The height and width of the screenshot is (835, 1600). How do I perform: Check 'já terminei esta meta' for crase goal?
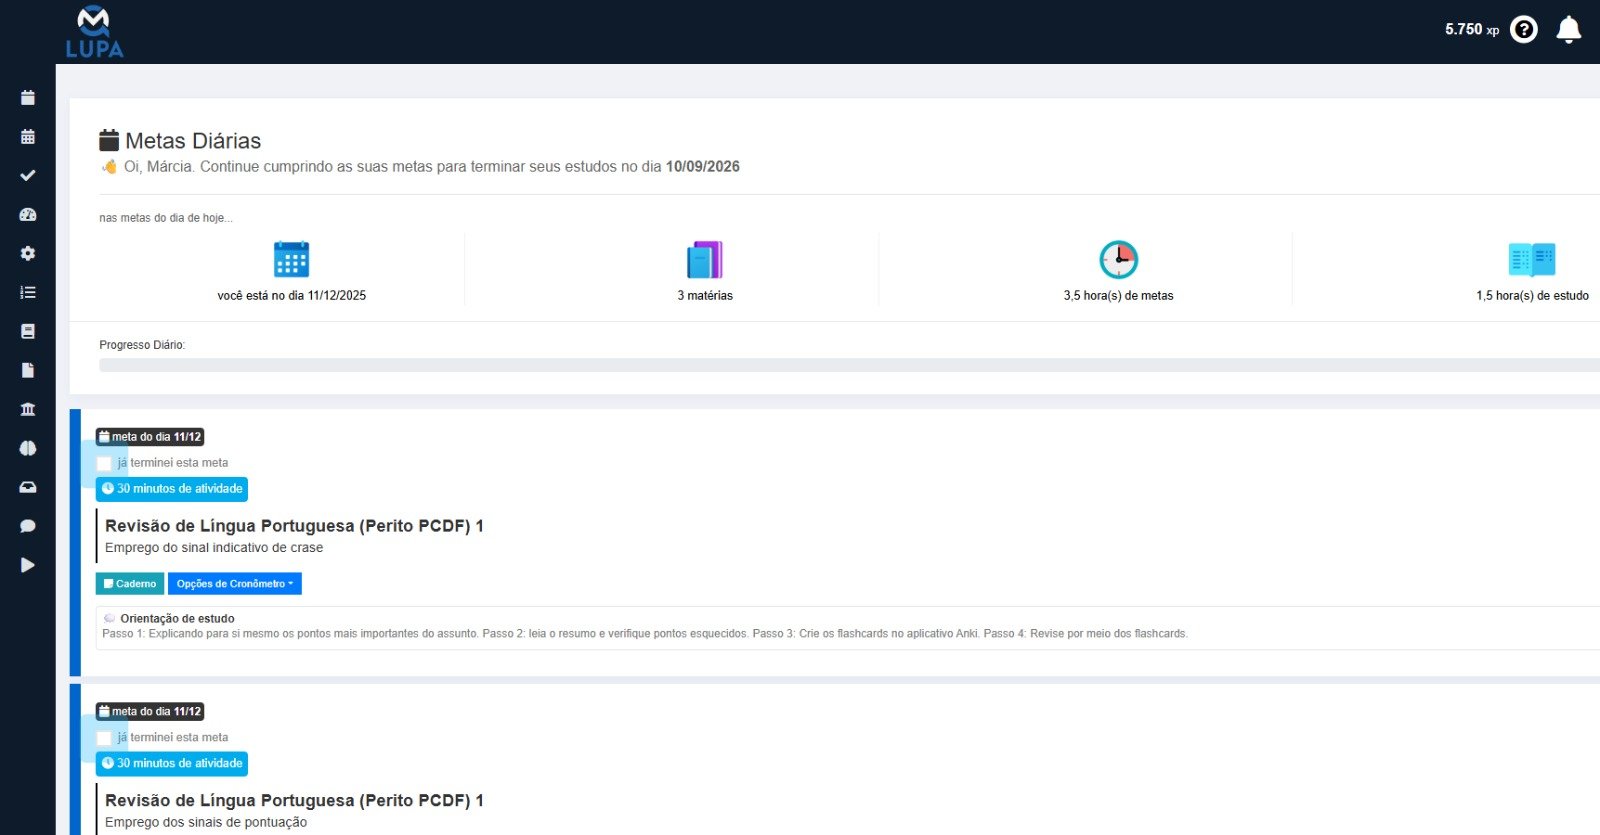pos(104,463)
